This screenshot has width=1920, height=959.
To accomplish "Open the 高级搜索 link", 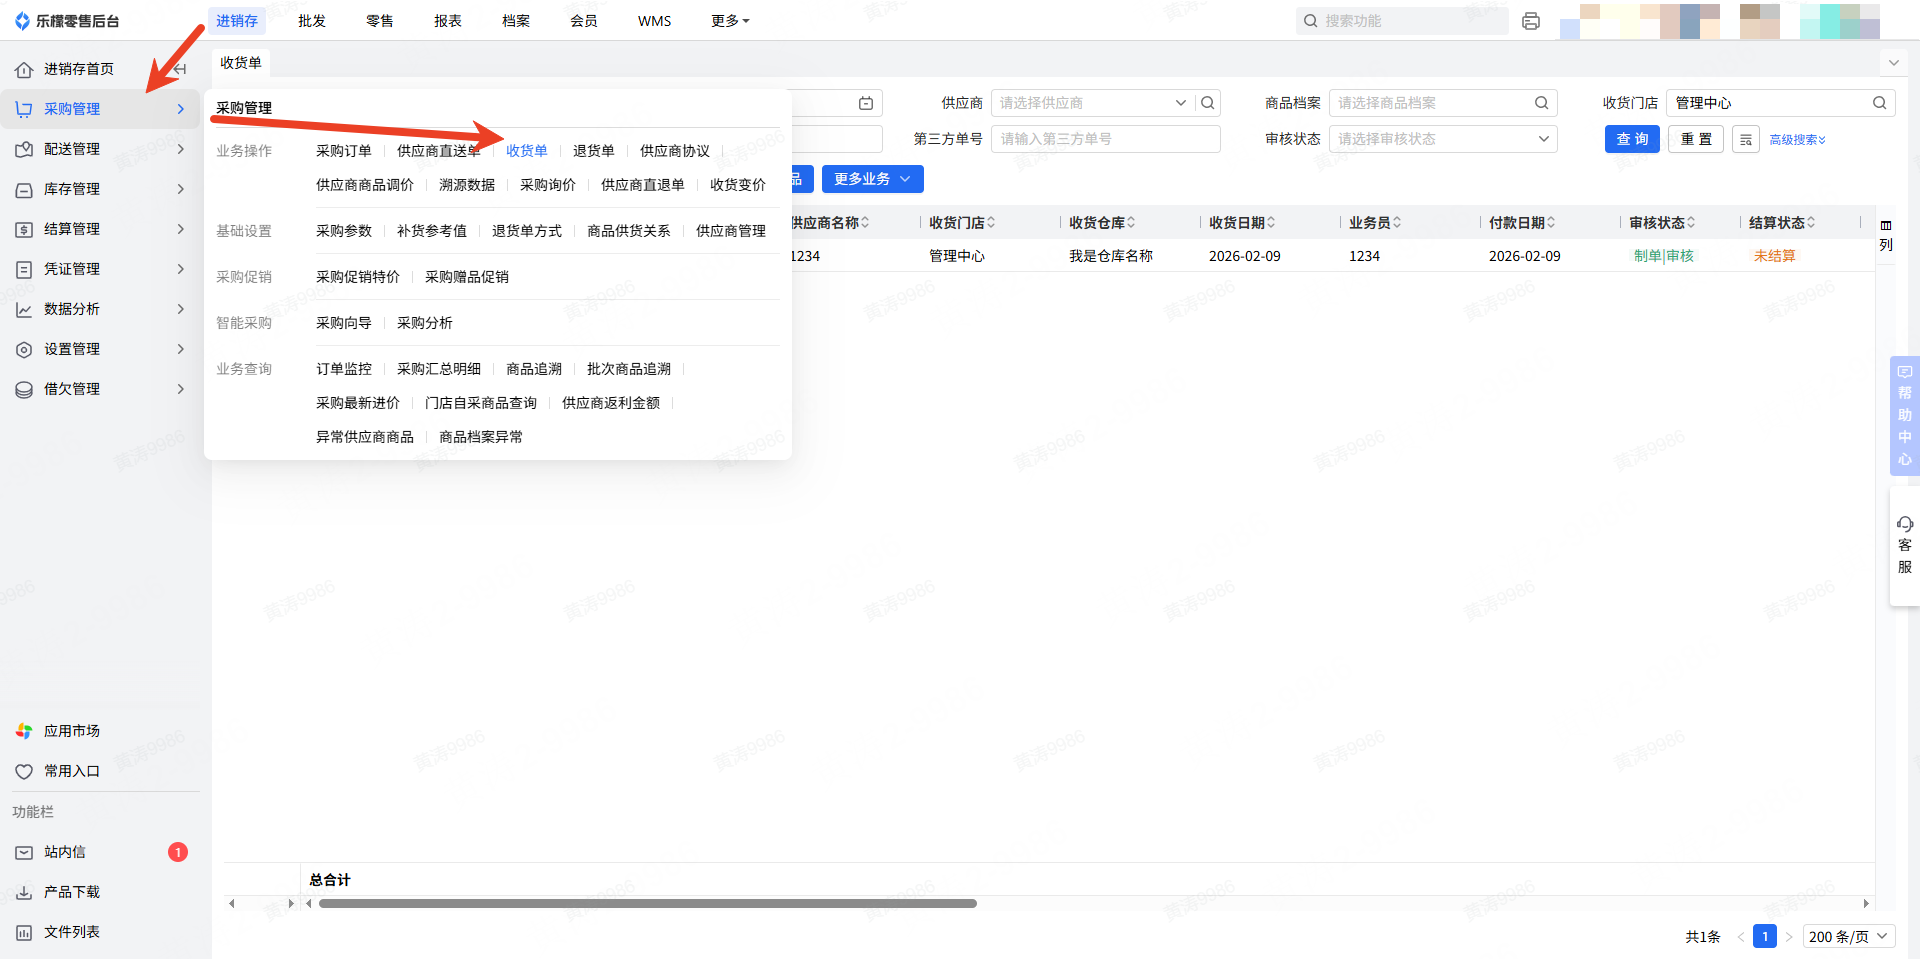I will pos(1798,140).
